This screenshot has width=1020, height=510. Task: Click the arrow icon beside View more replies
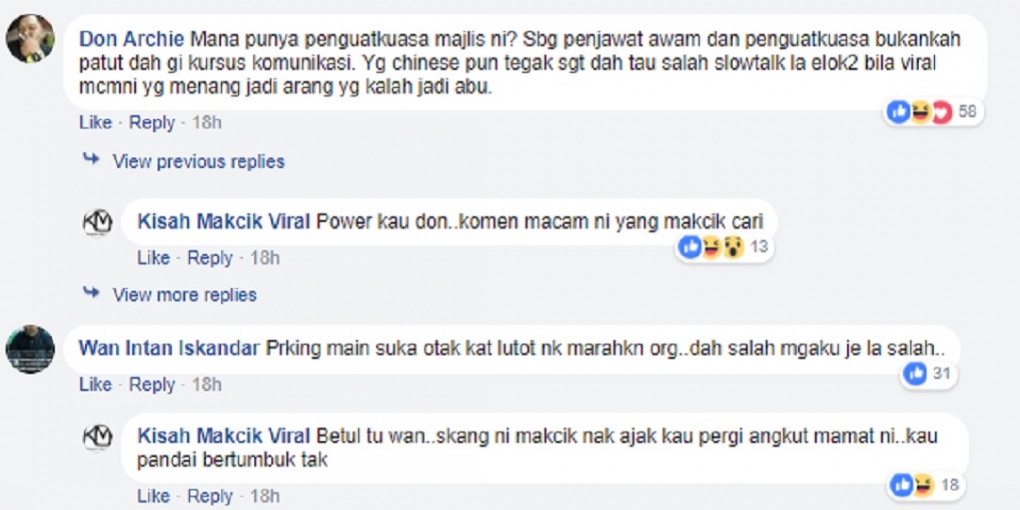point(91,293)
